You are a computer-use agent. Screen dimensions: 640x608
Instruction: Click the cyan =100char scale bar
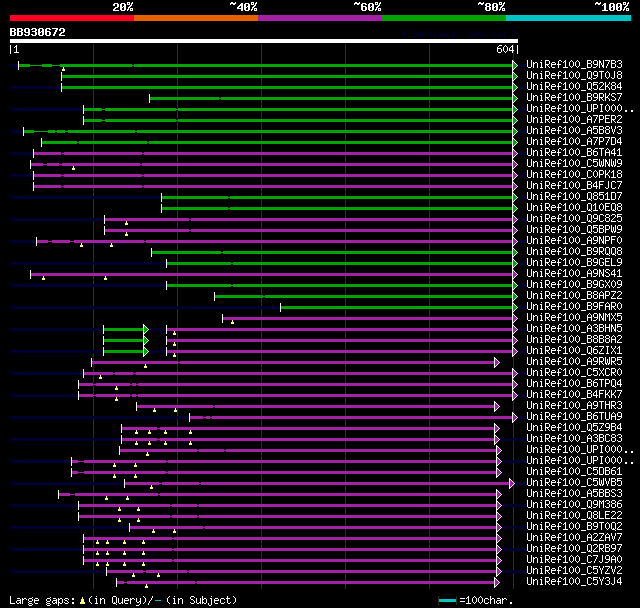click(447, 601)
